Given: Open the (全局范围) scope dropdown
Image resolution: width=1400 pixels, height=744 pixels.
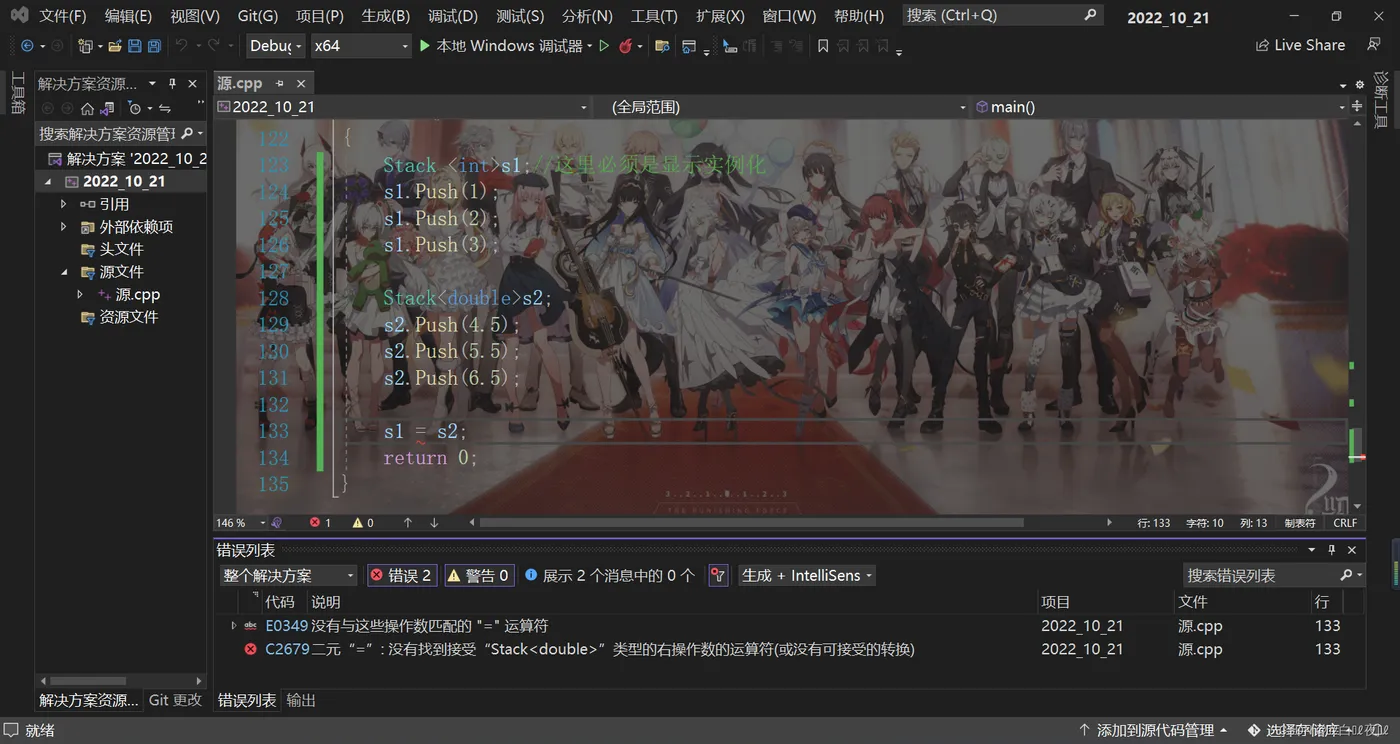Looking at the screenshot, I should [x=783, y=107].
